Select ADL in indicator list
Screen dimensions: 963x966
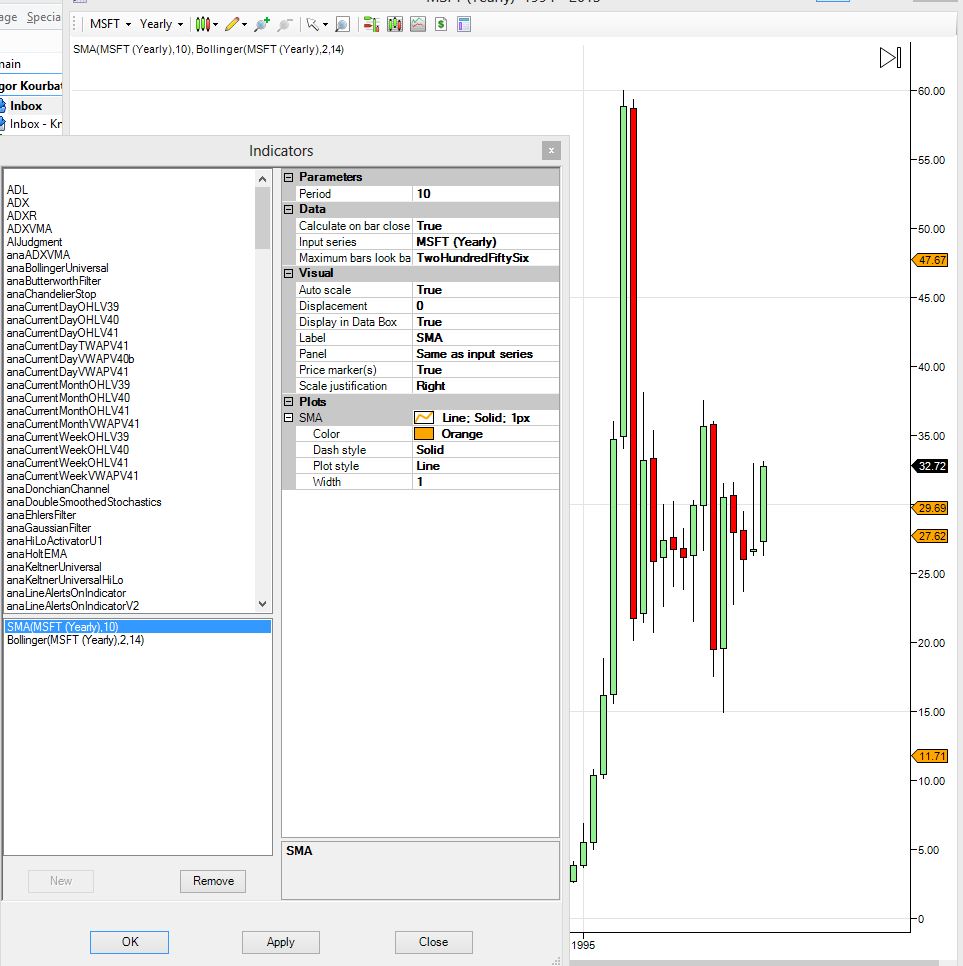17,190
